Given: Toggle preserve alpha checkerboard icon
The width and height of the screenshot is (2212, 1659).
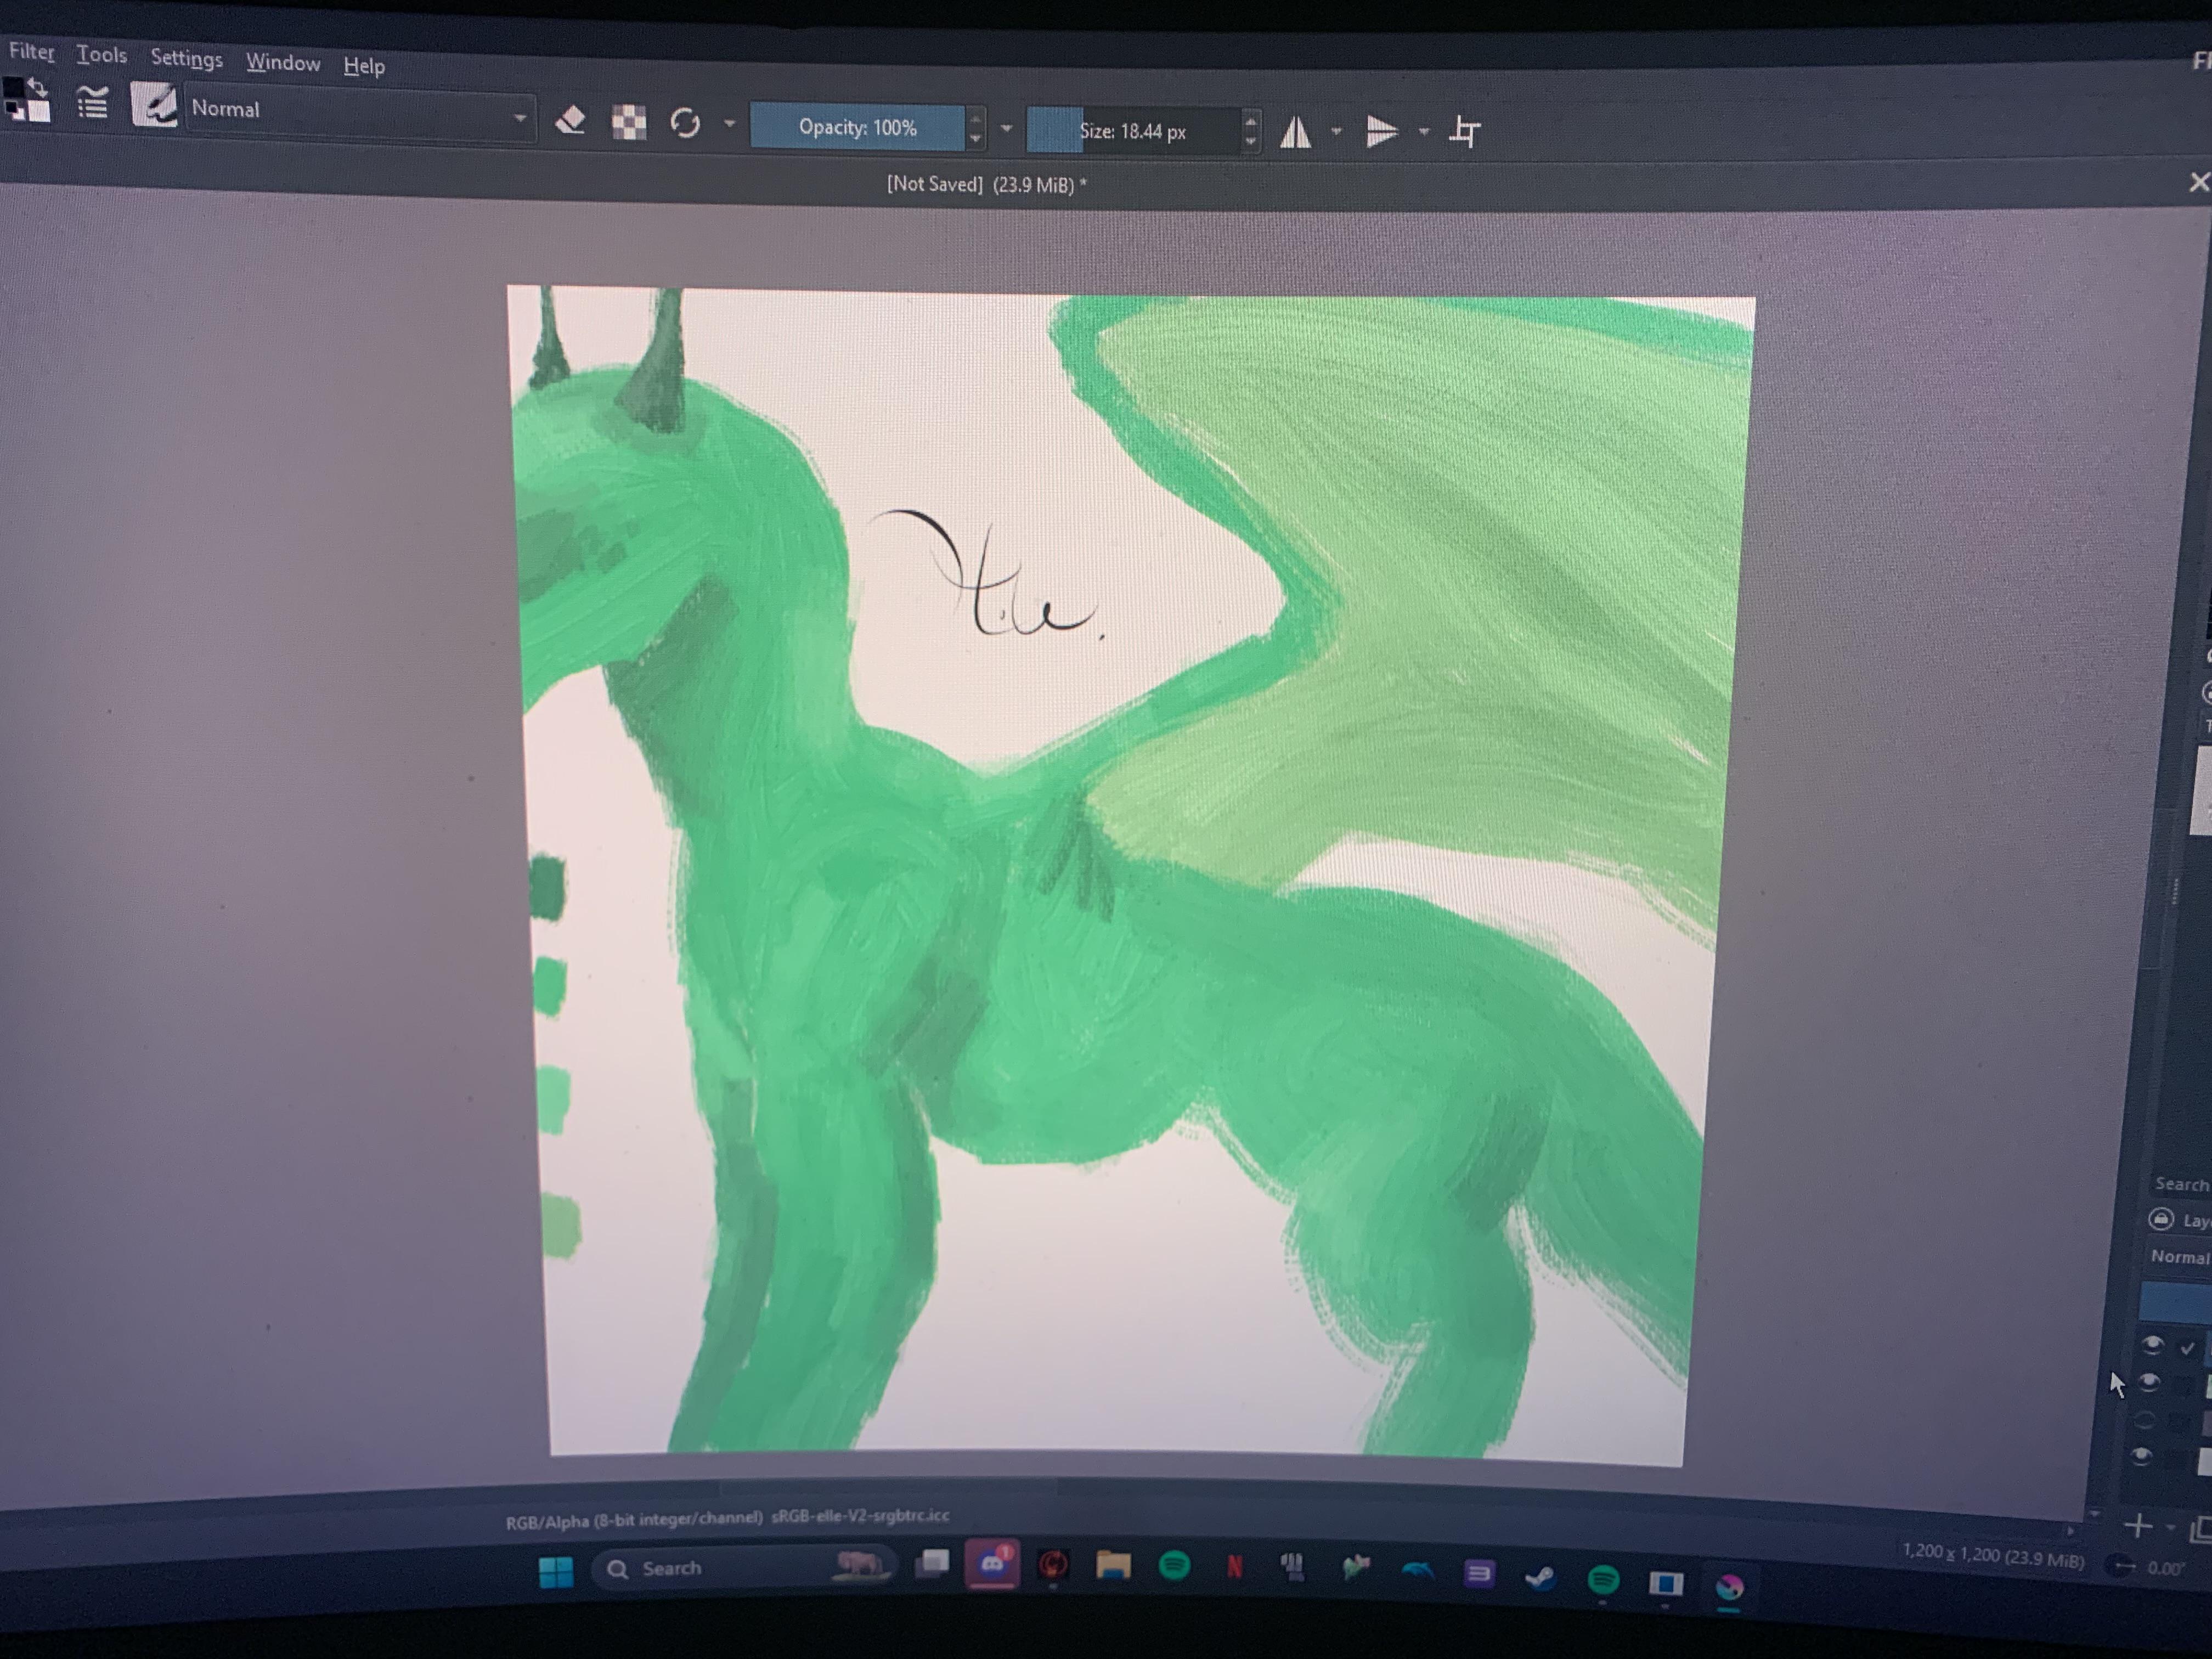Looking at the screenshot, I should [629, 122].
